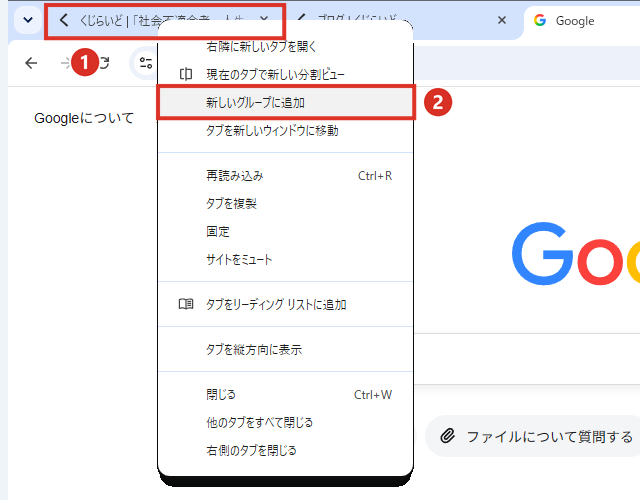Screen dimensions: 640x500
Task: Select 右側のタブを閉じる
Action: (x=285, y=450)
